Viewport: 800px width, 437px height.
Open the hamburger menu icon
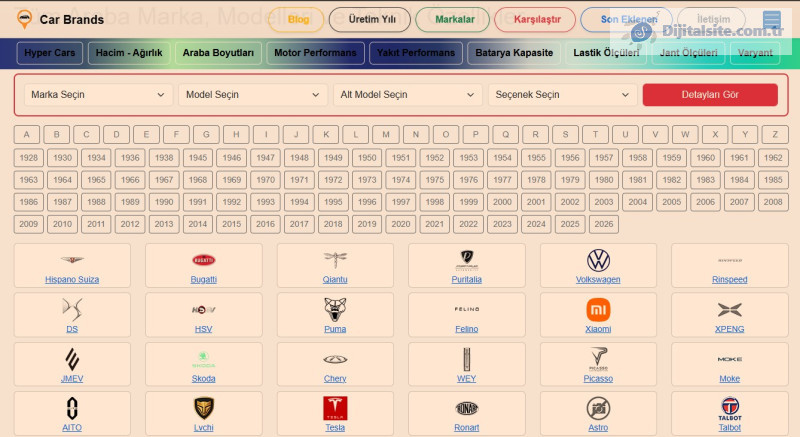tap(771, 20)
